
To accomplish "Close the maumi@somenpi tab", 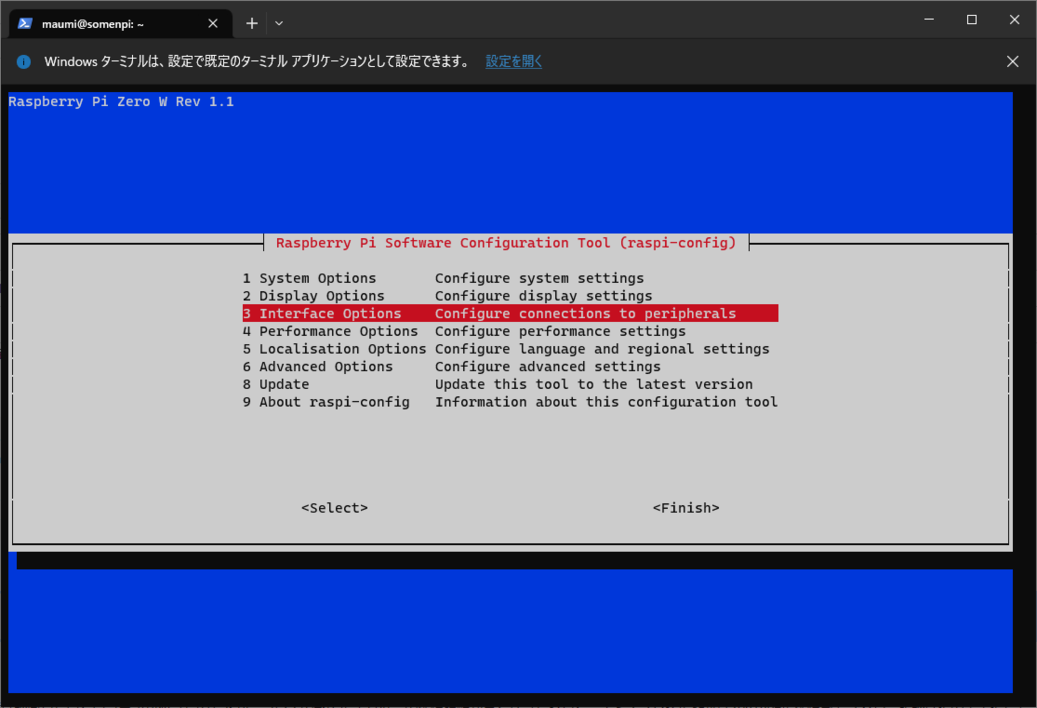I will [213, 24].
